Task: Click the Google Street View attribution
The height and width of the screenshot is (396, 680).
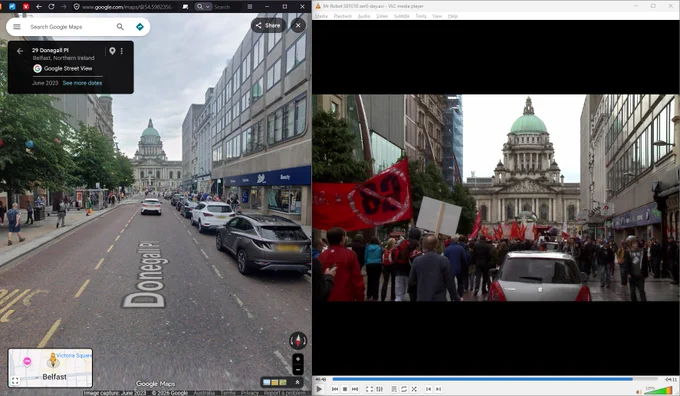Action: [62, 69]
